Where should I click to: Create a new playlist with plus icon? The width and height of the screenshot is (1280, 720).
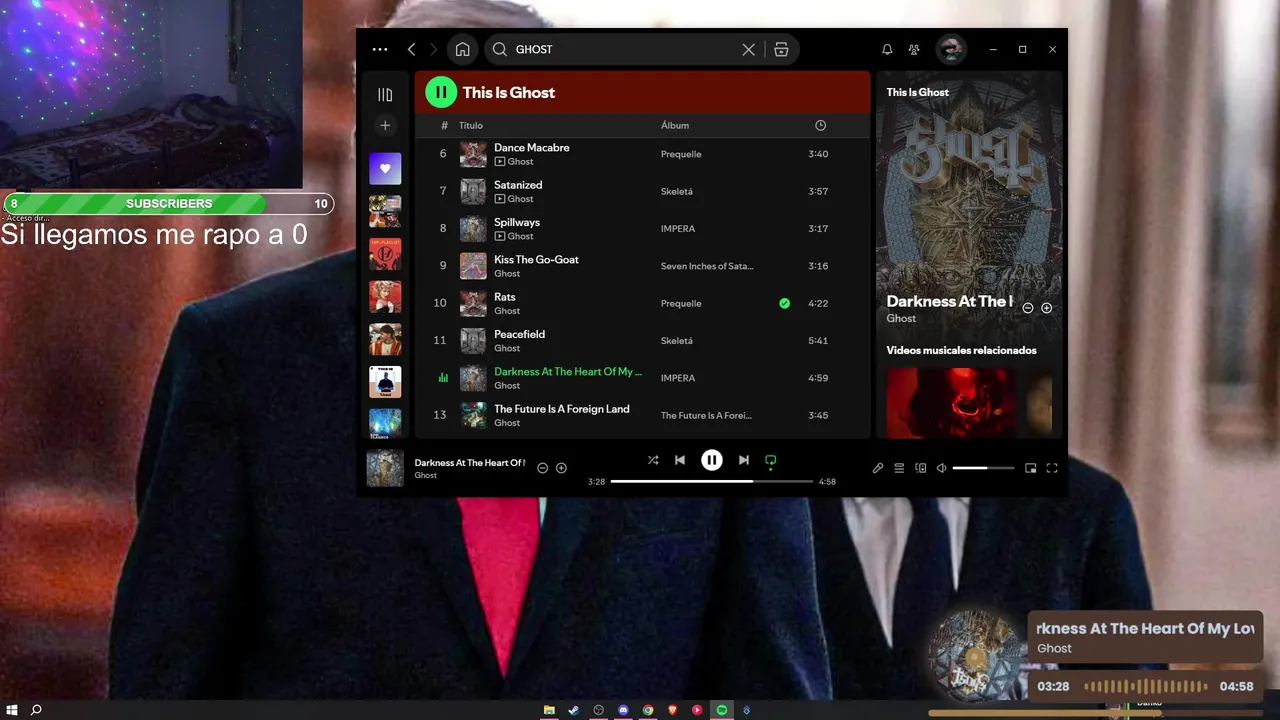point(385,125)
